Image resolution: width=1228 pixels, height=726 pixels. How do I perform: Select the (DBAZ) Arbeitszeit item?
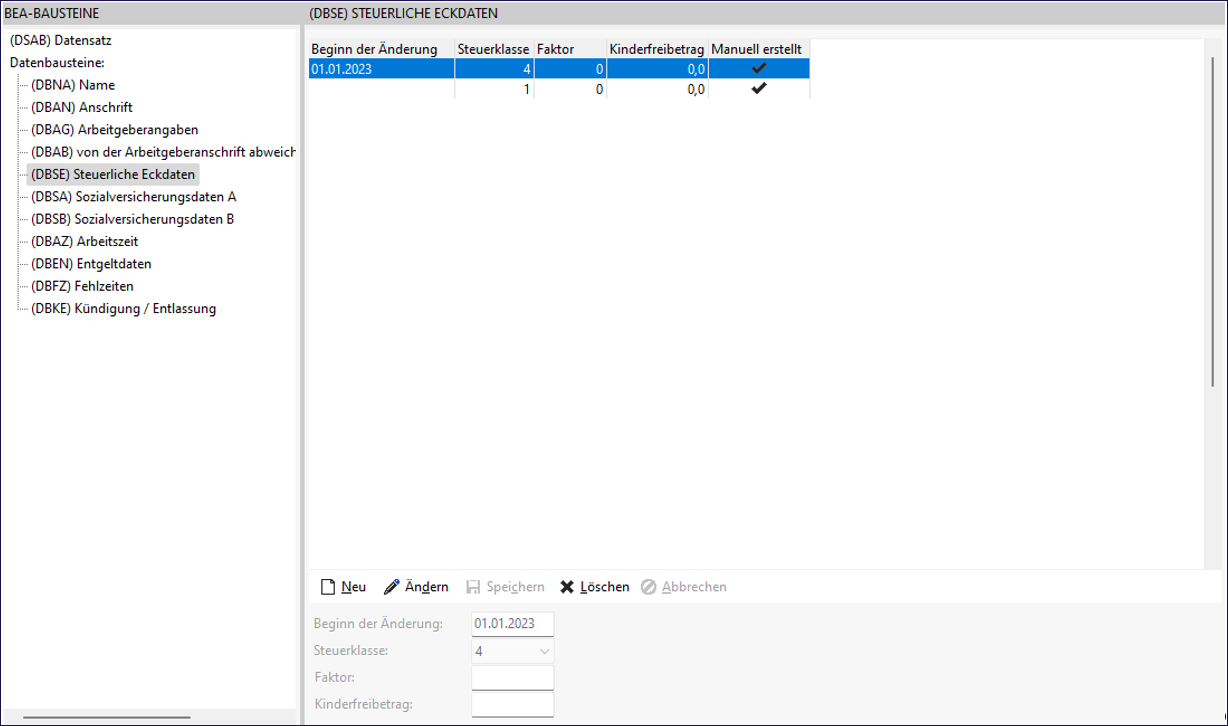(x=85, y=242)
